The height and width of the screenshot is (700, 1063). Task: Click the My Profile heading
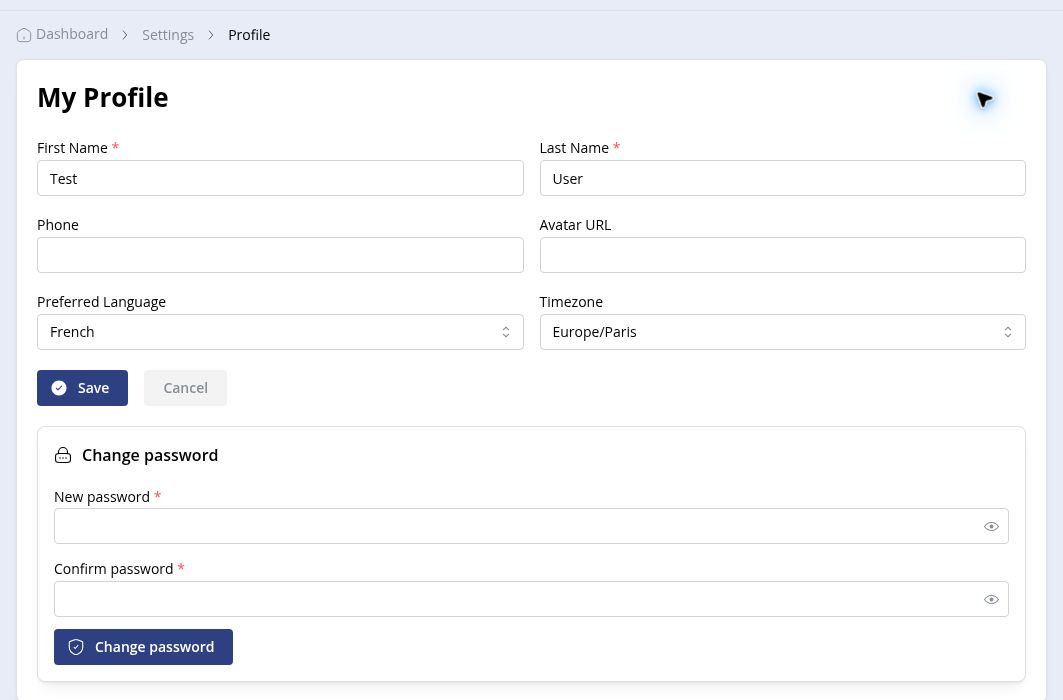[102, 98]
